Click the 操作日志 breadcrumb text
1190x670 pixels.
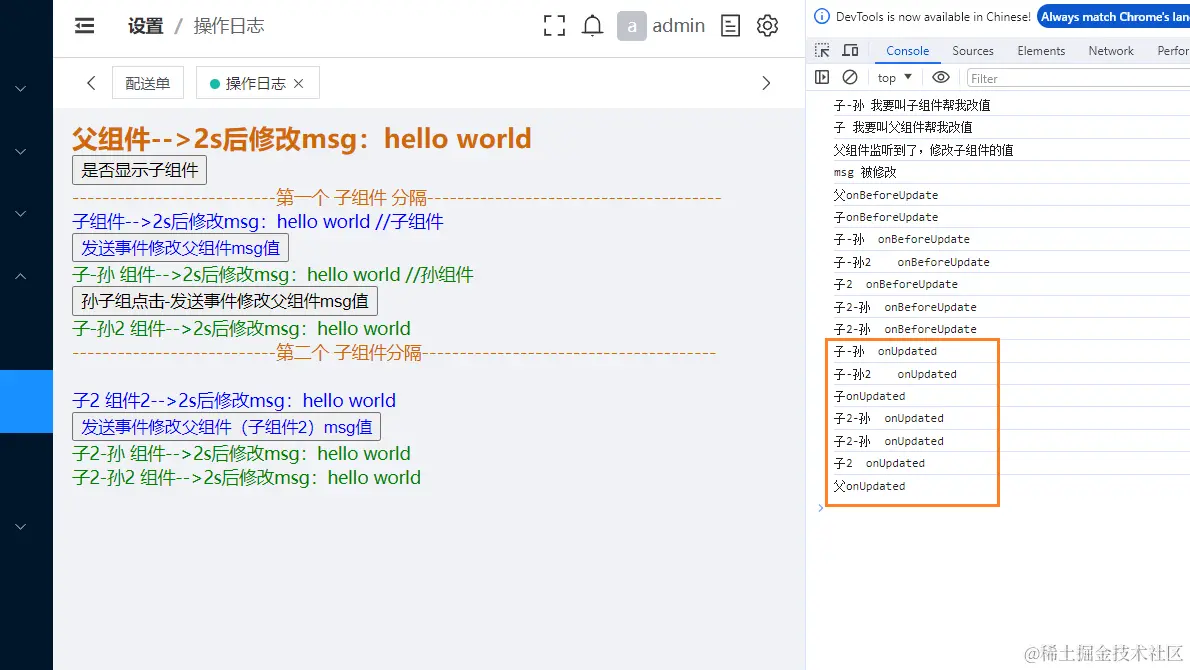pos(228,26)
